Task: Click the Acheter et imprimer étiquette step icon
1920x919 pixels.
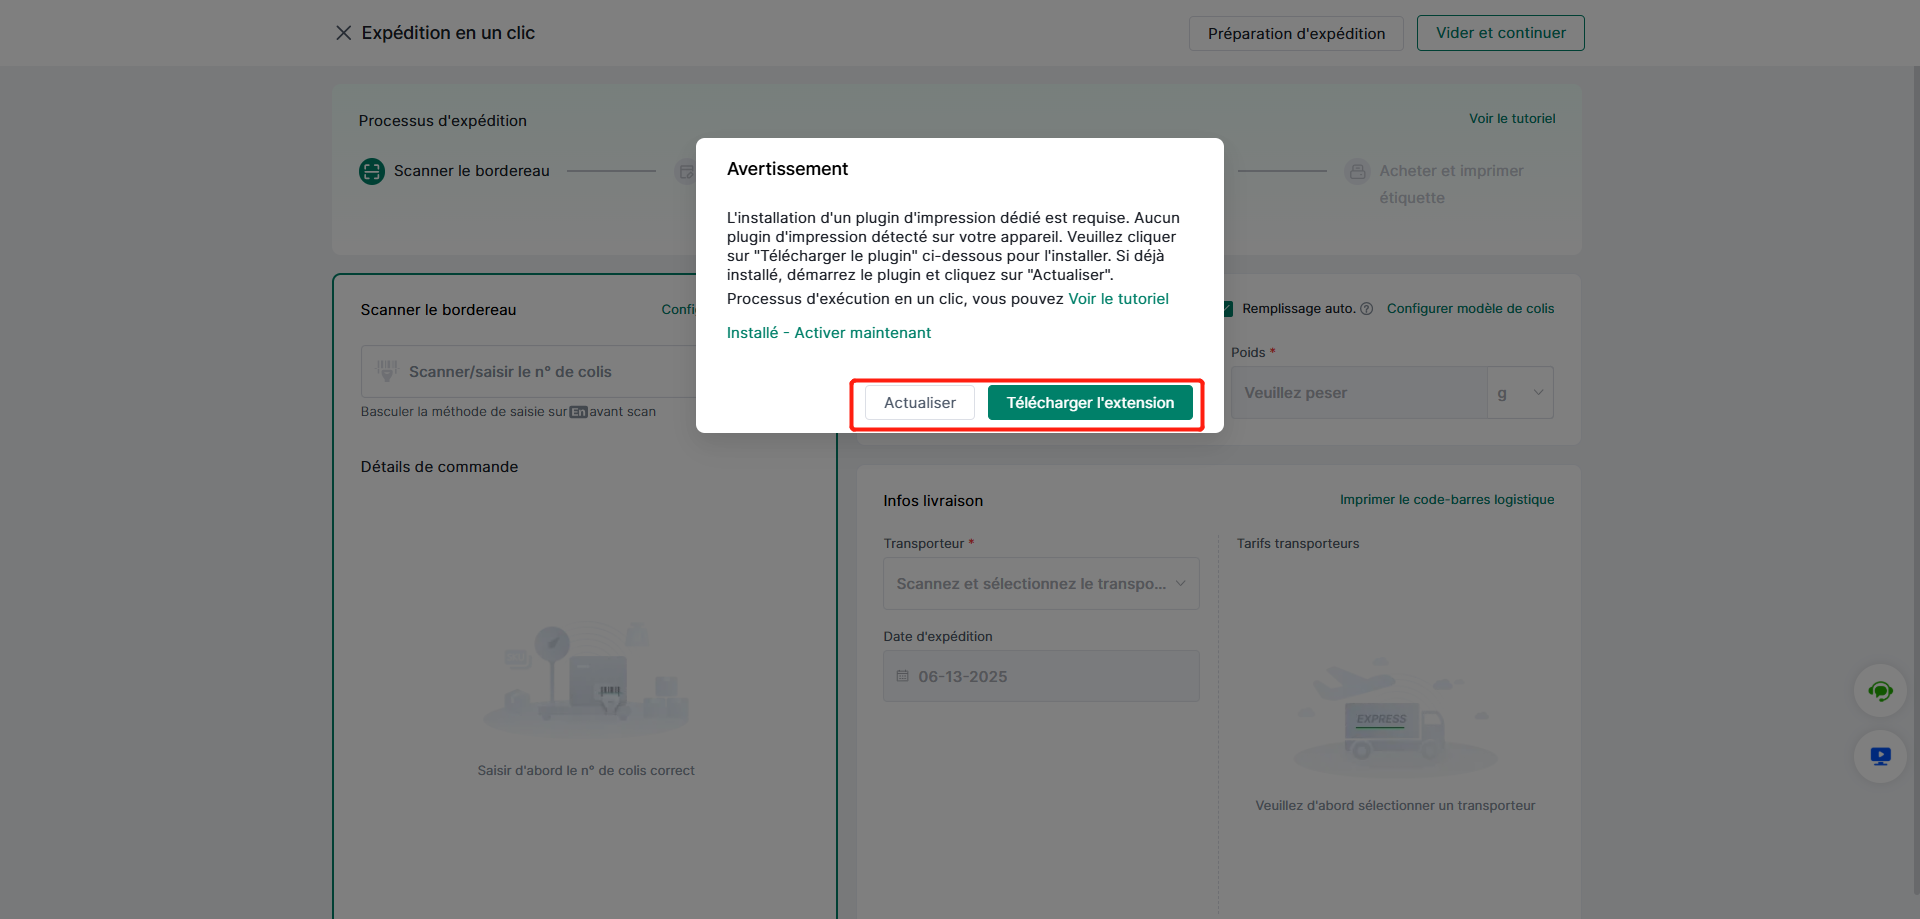Action: [x=1357, y=171]
